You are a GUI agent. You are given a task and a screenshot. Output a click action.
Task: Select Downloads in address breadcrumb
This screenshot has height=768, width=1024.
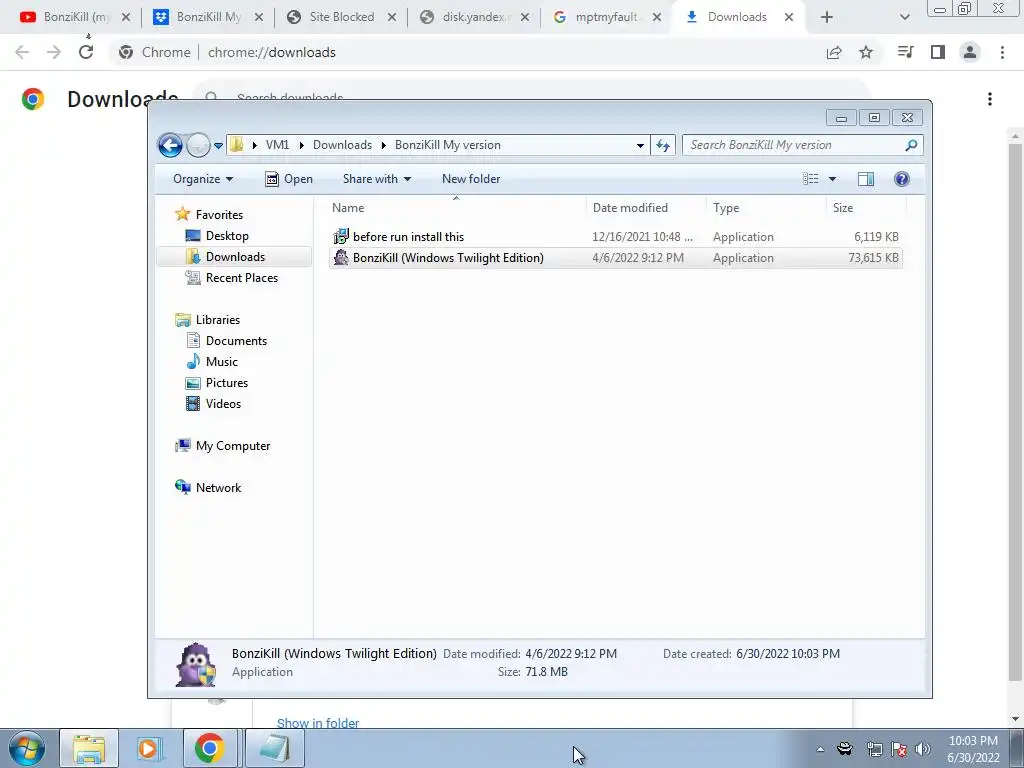tap(342, 145)
